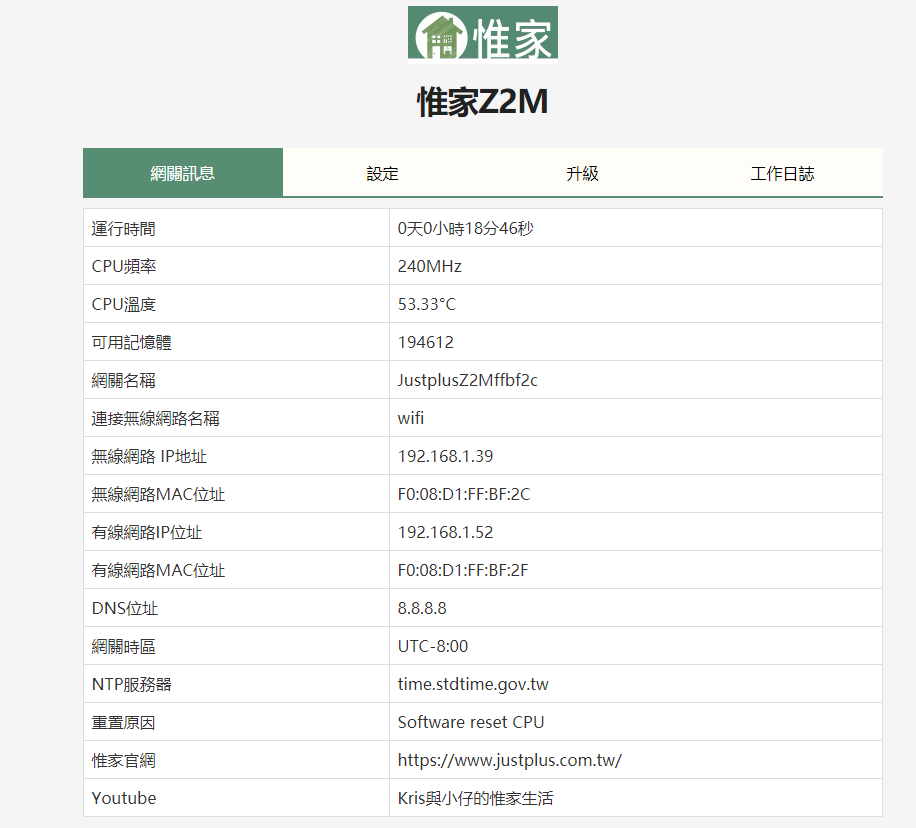Click the 惟家 logo at top

tap(483, 33)
